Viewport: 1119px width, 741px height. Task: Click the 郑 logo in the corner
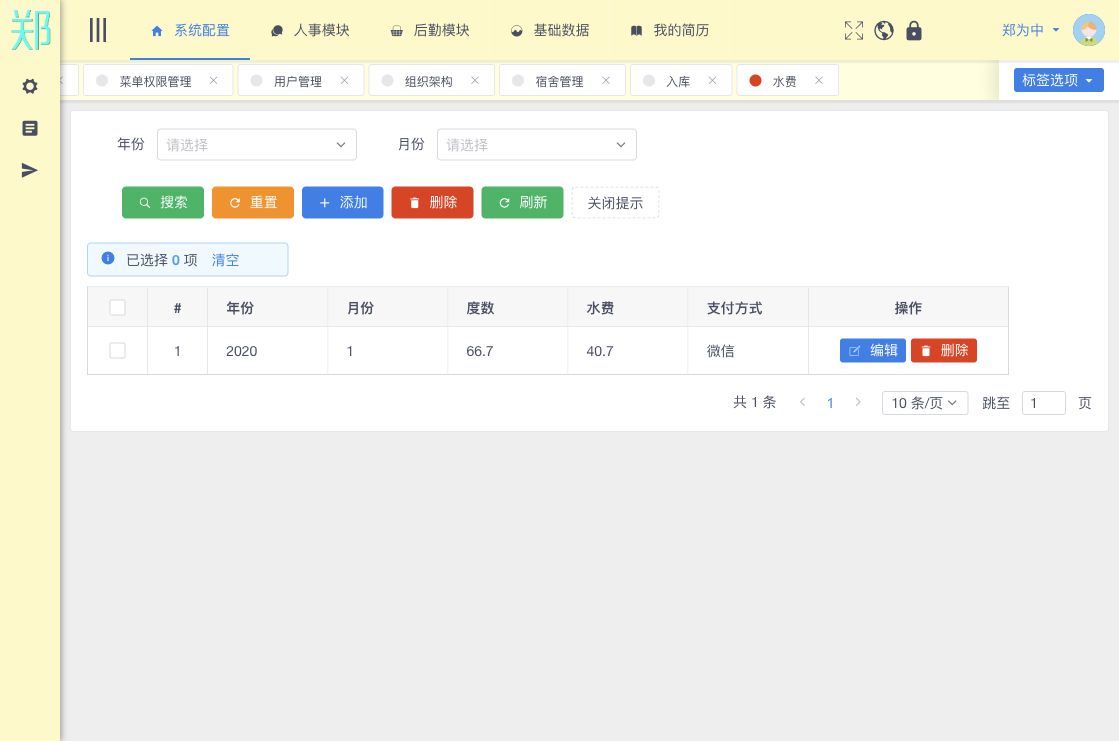point(31,30)
